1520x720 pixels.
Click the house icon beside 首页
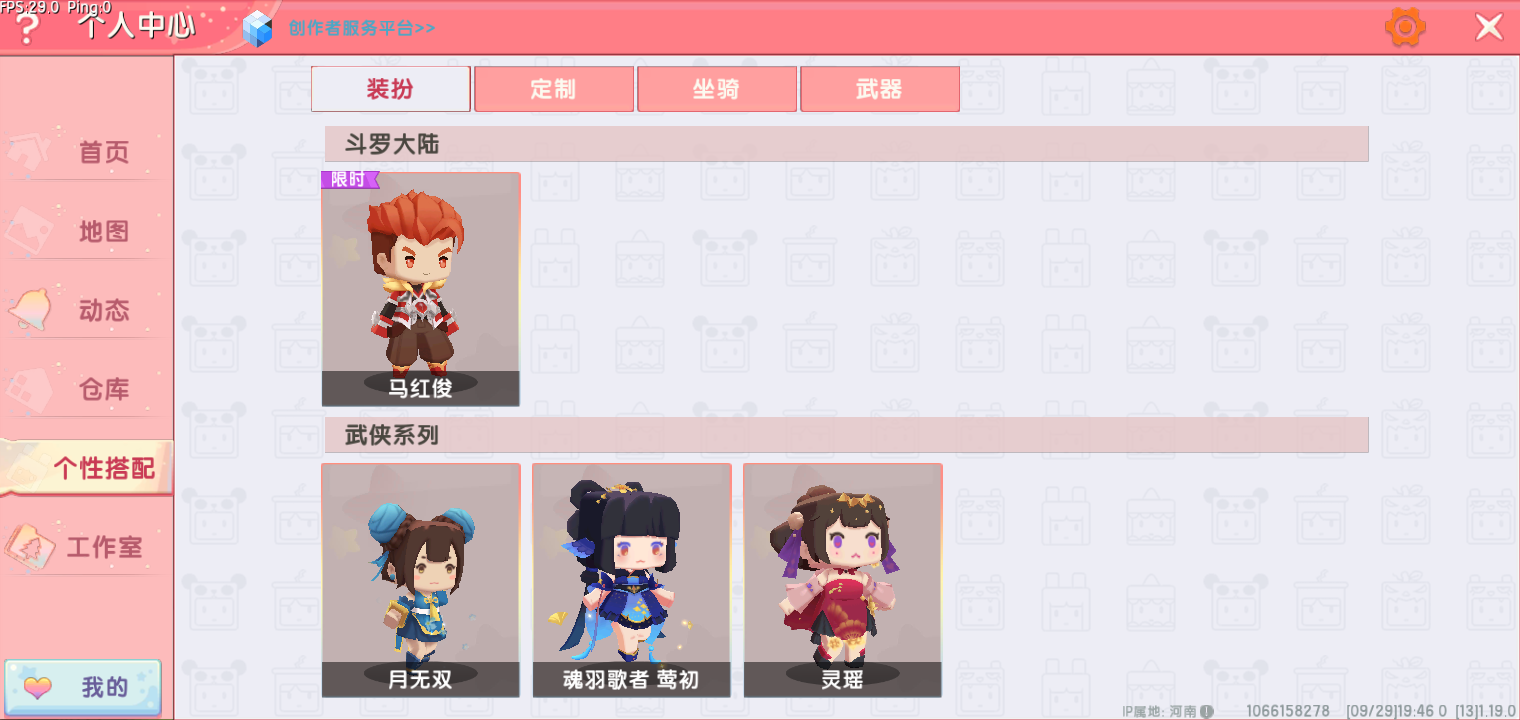[x=29, y=152]
